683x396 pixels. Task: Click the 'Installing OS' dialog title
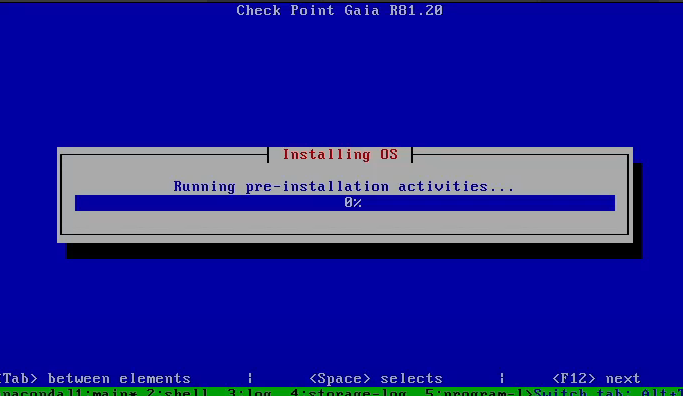pyautogui.click(x=340, y=155)
